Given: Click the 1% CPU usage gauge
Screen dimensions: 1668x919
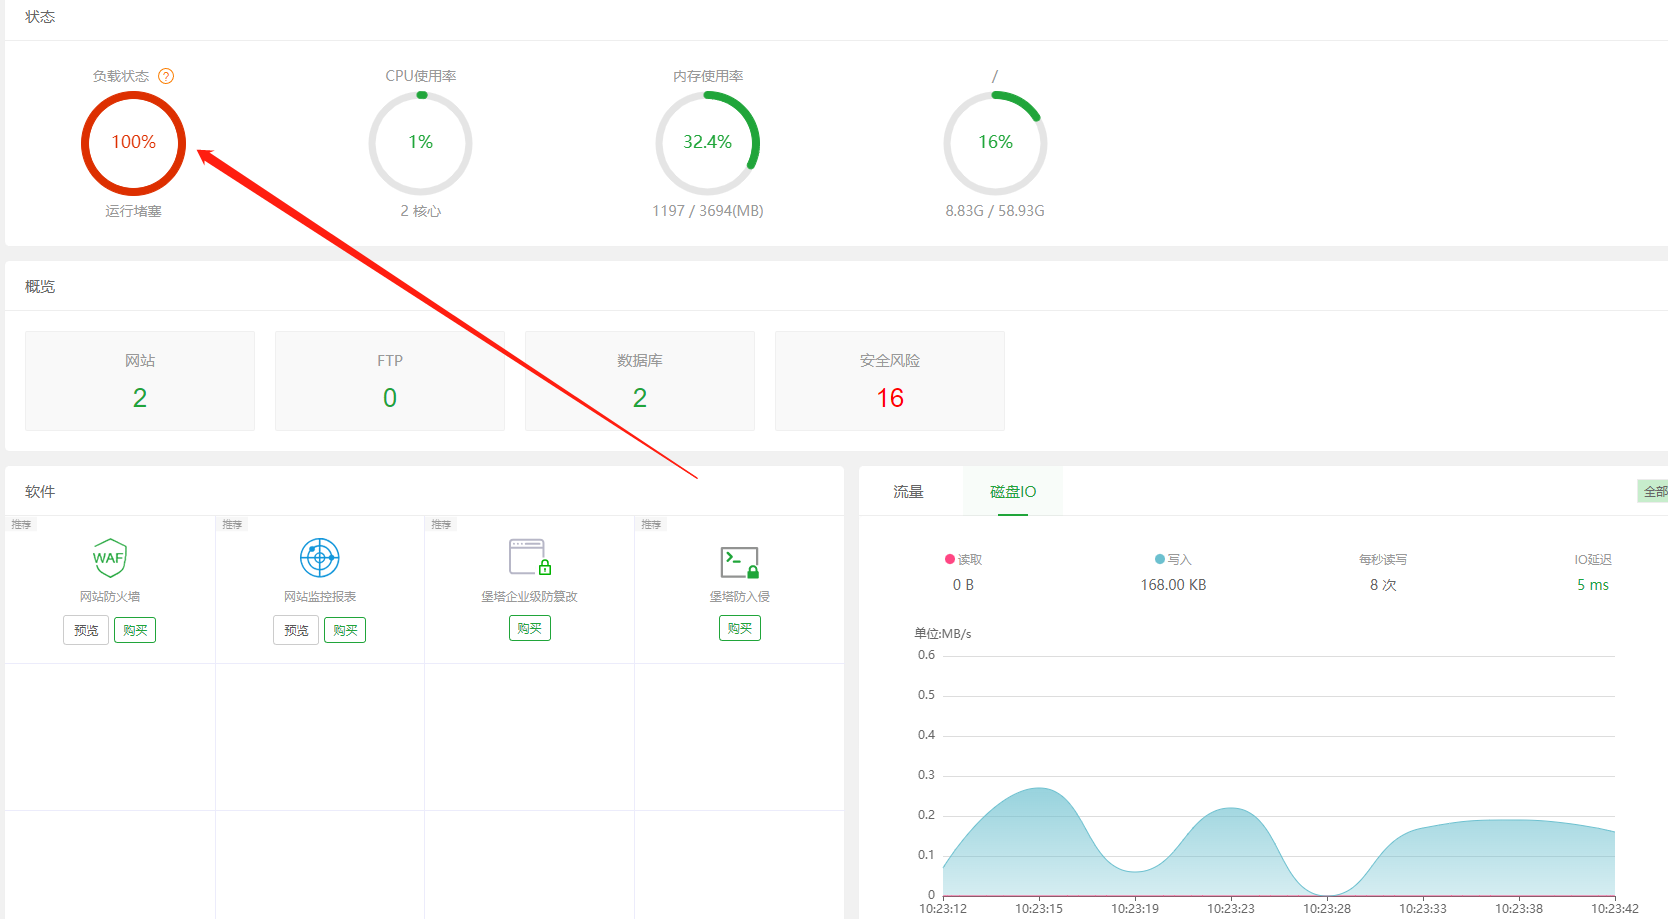Looking at the screenshot, I should 420,143.
